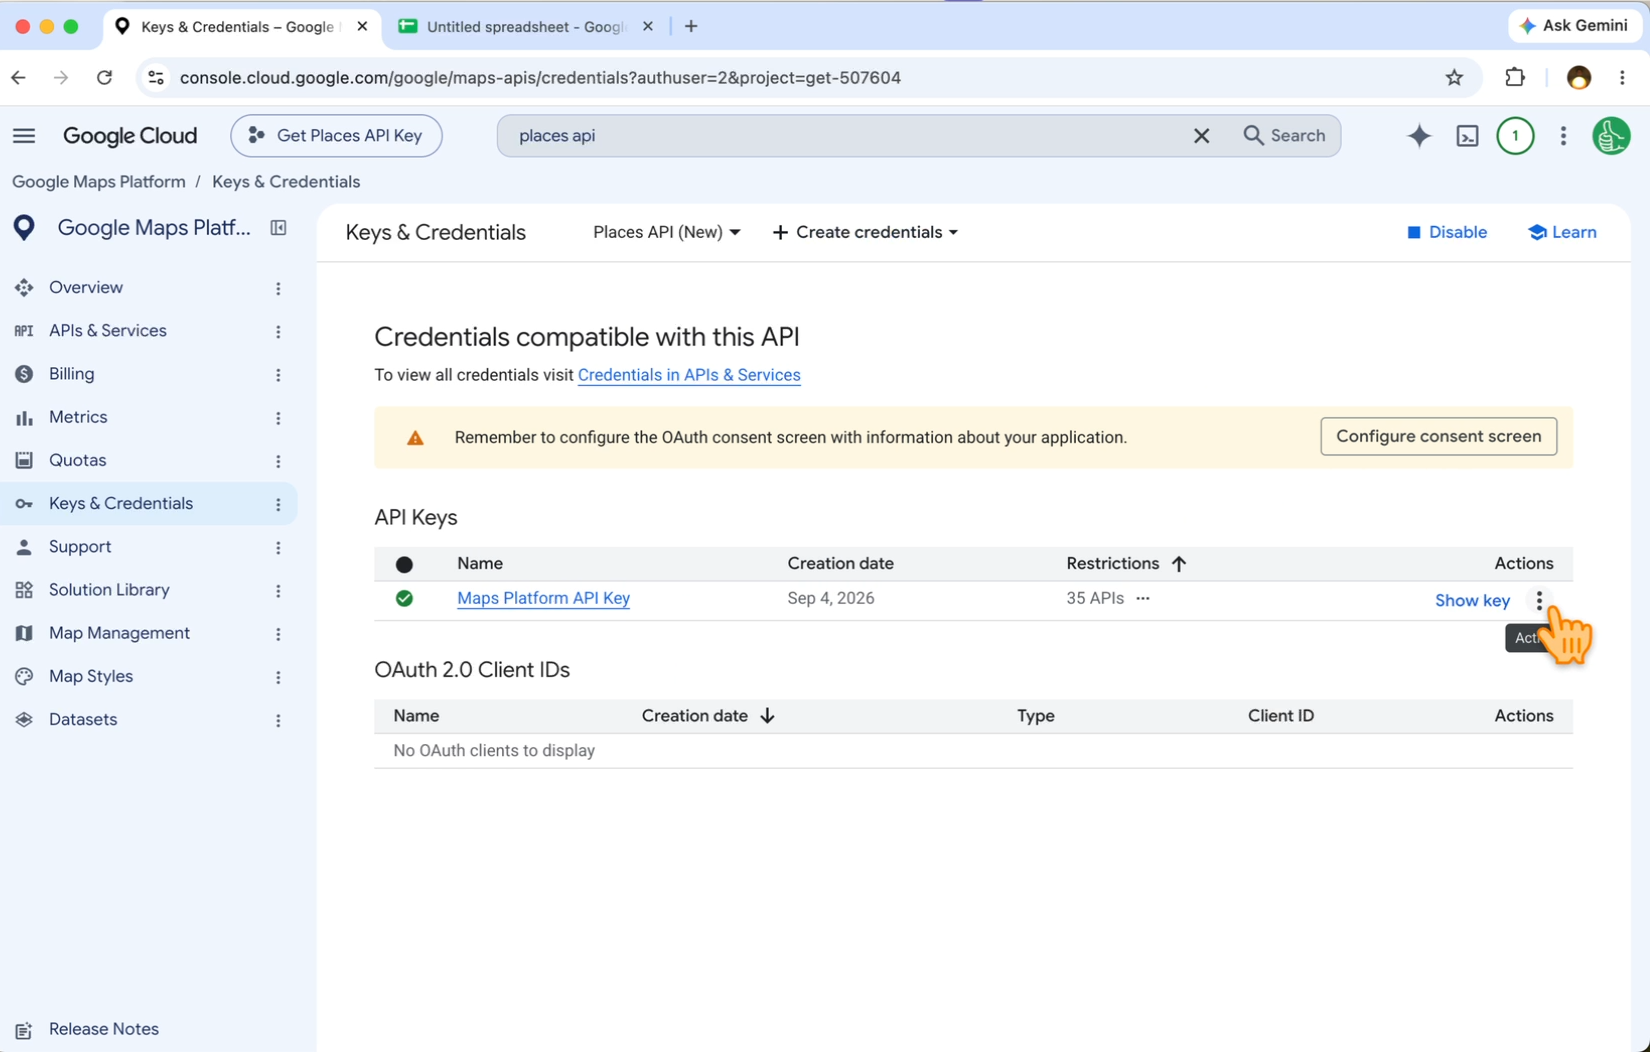Click the Ask Gemini button in Chrome
Image resolution: width=1650 pixels, height=1052 pixels.
click(x=1574, y=26)
